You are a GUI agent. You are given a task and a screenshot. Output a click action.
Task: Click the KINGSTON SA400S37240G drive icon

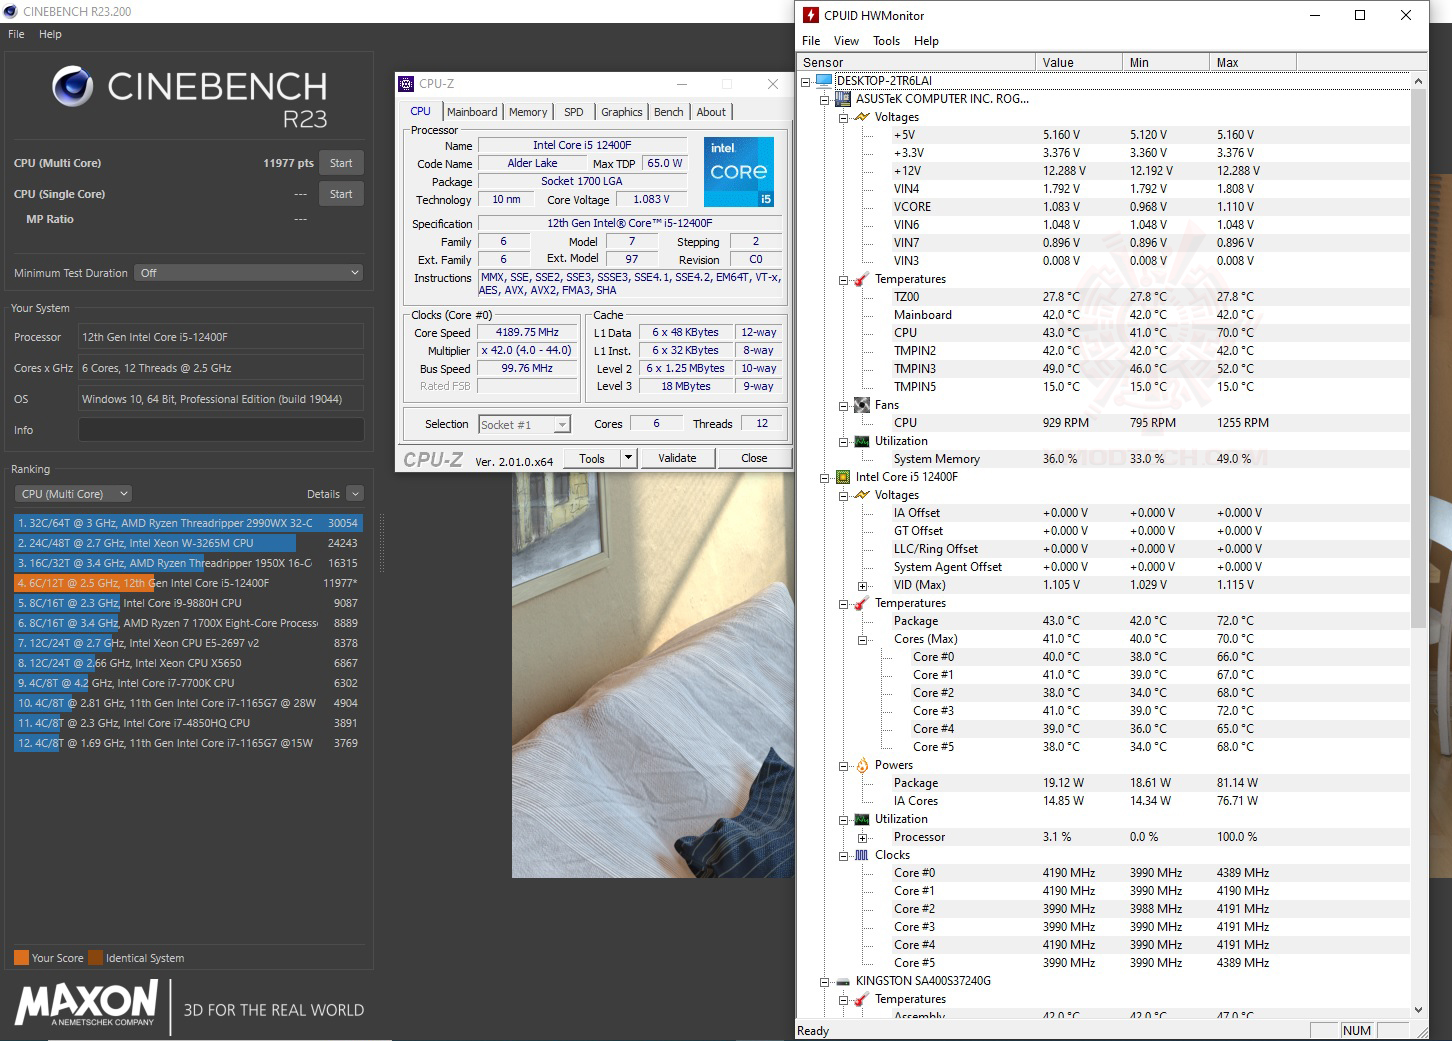click(841, 981)
